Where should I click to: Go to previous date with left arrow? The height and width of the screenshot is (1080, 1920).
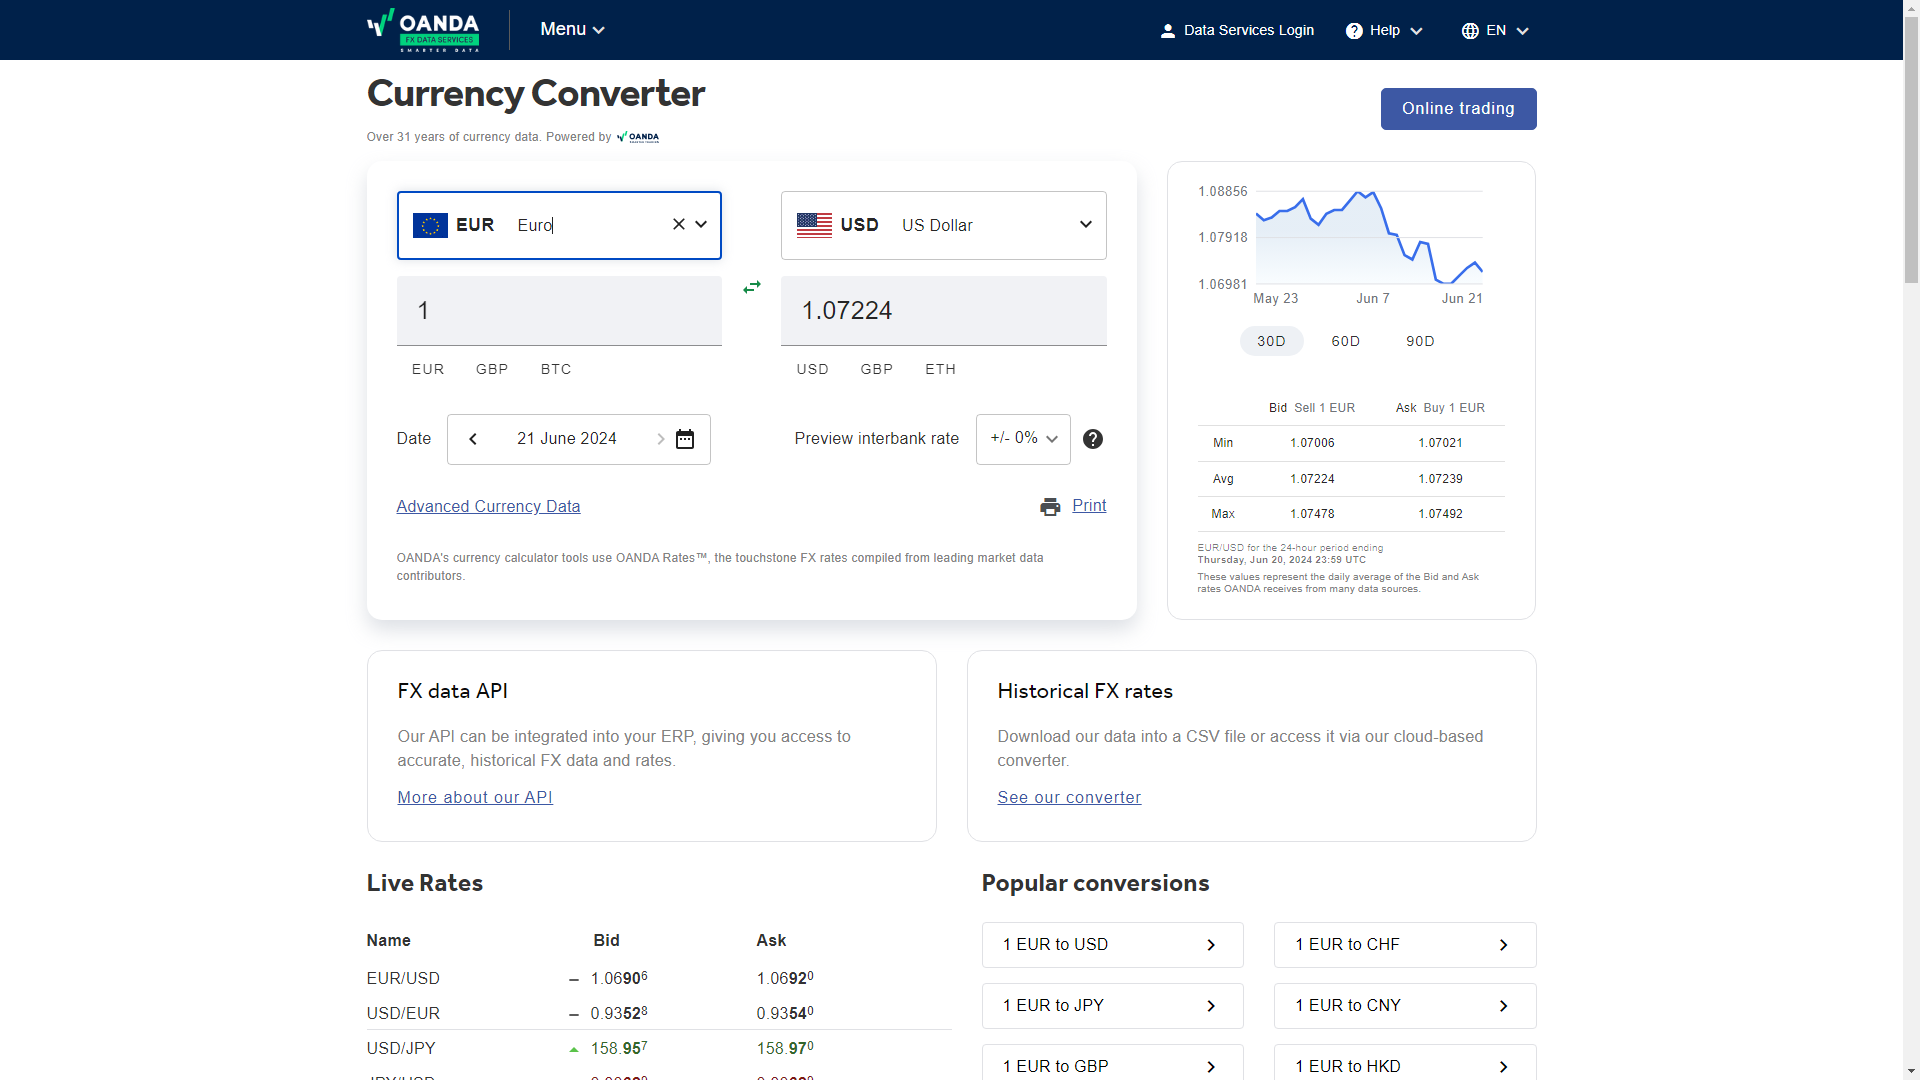[x=473, y=439]
